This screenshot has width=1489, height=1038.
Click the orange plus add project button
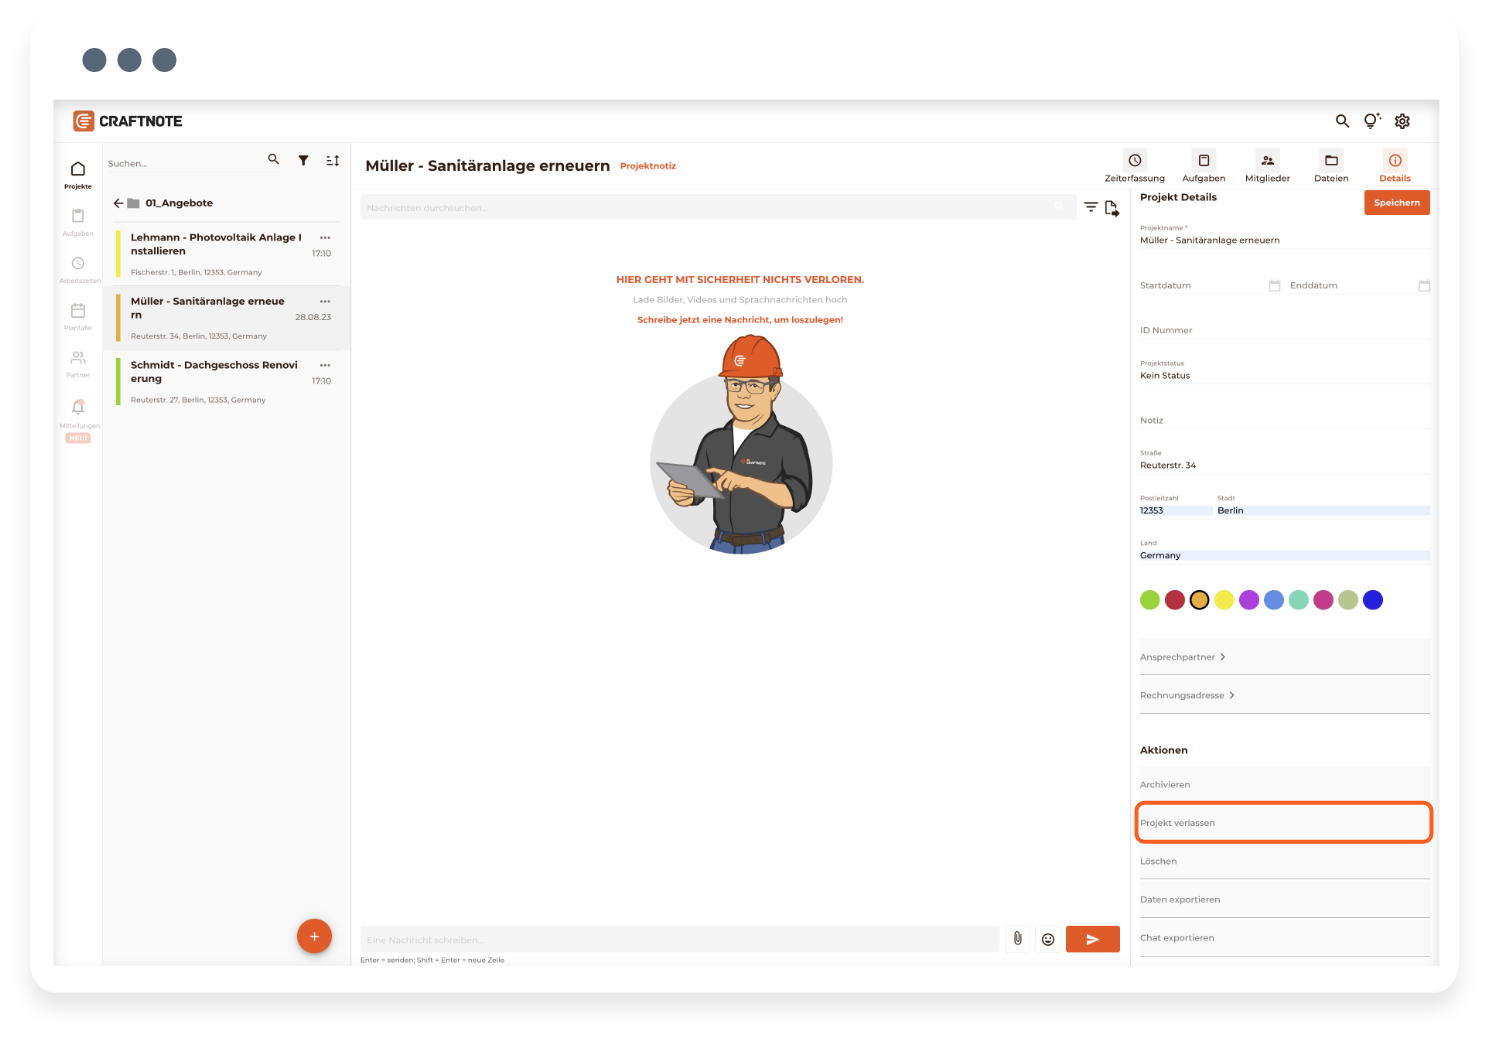pyautogui.click(x=314, y=936)
